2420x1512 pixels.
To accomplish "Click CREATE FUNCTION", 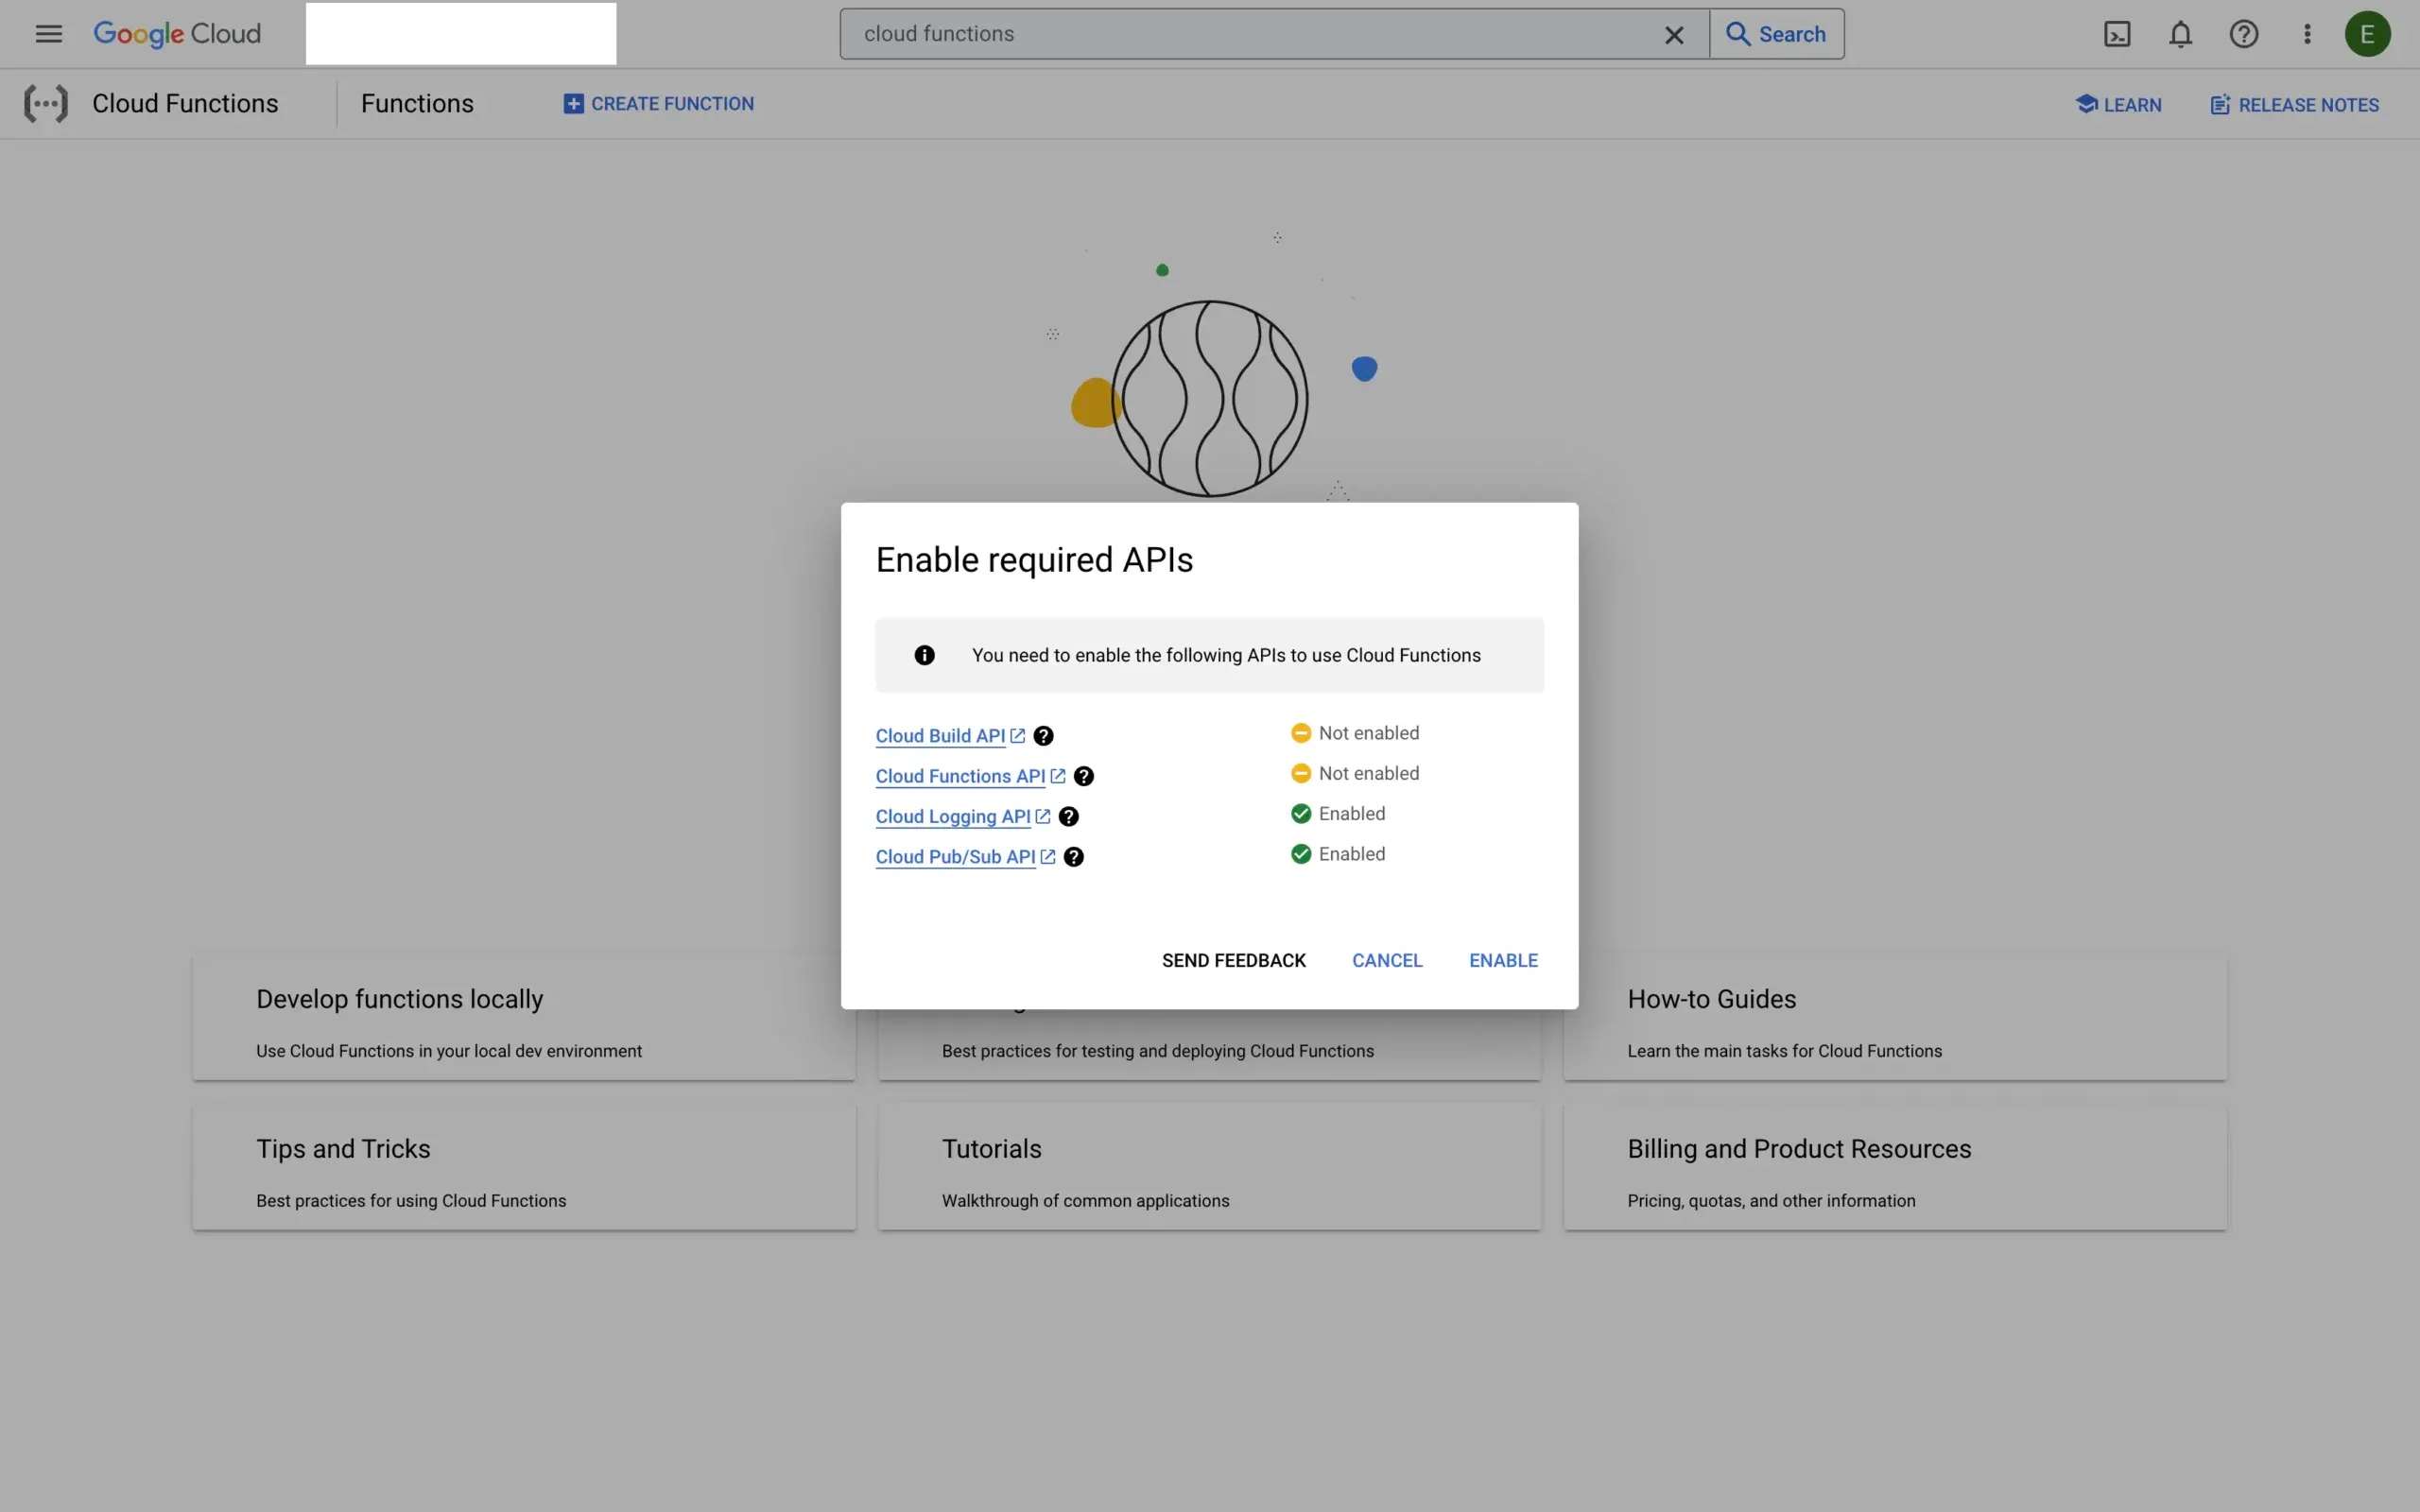I will (658, 103).
